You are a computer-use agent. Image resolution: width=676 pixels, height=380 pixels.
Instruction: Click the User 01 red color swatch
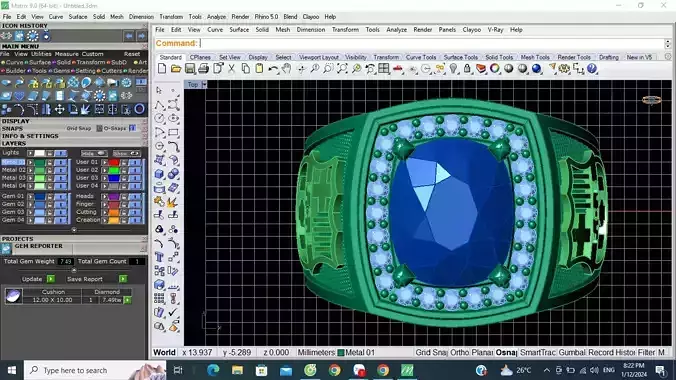pyautogui.click(x=114, y=163)
